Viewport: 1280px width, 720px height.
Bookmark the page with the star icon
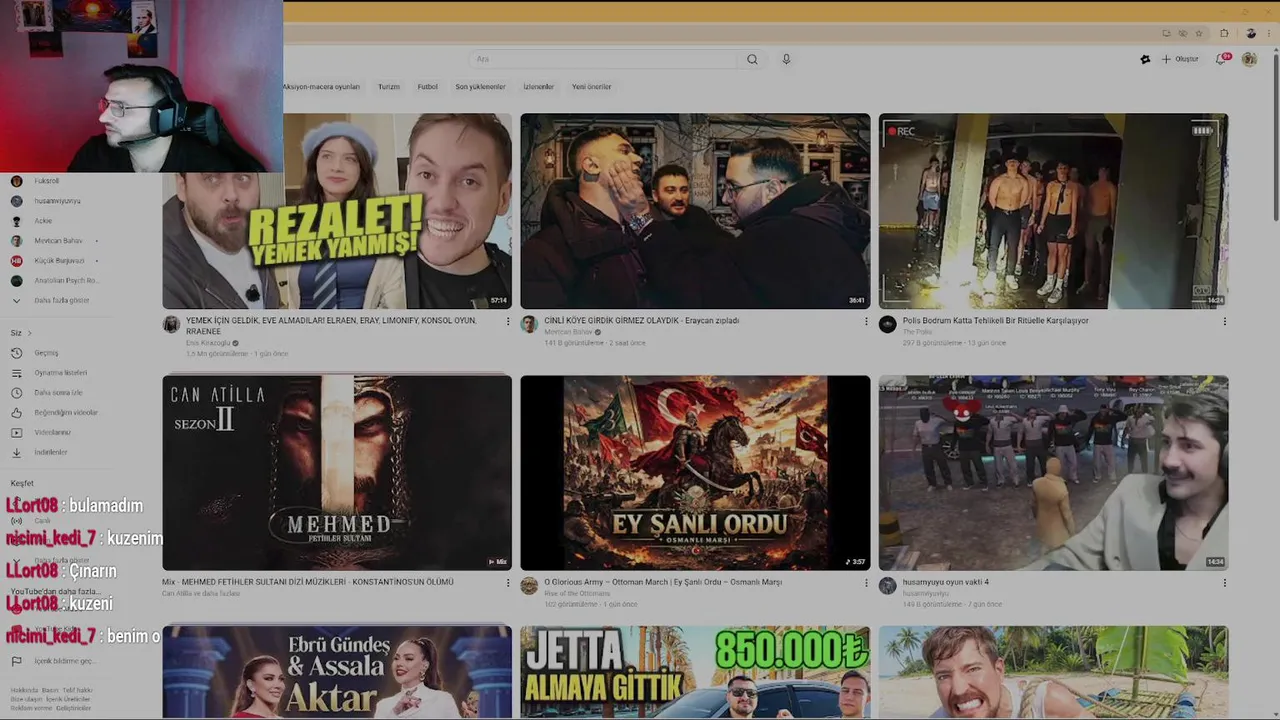point(1199,33)
